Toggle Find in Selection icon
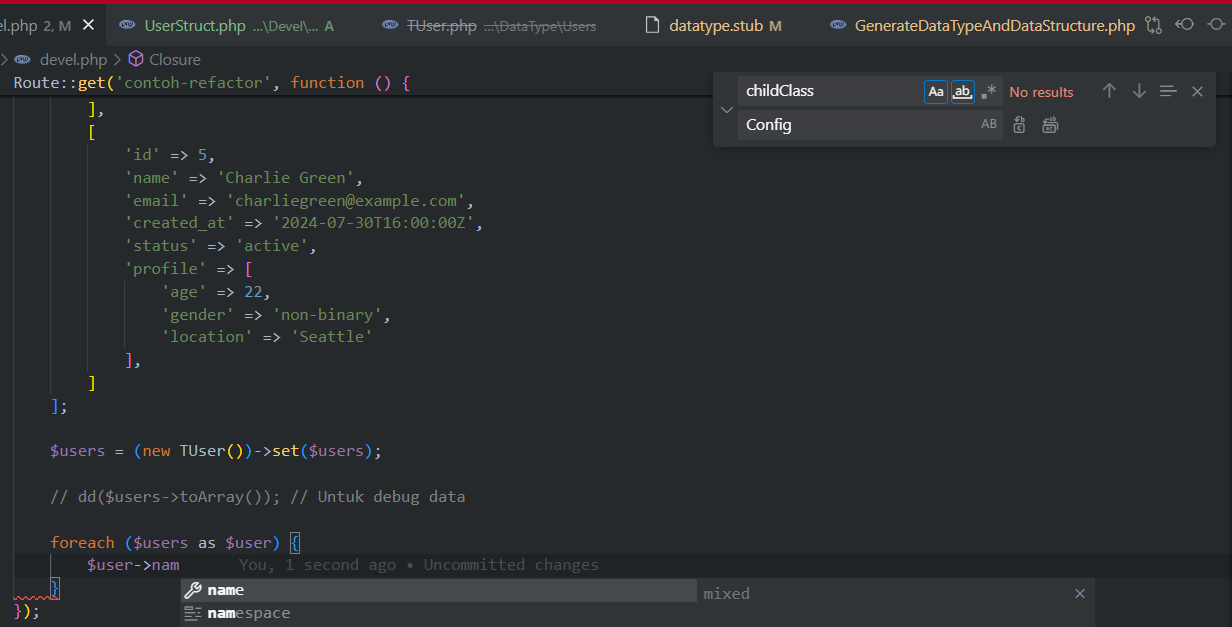This screenshot has width=1232, height=627. click(1168, 91)
